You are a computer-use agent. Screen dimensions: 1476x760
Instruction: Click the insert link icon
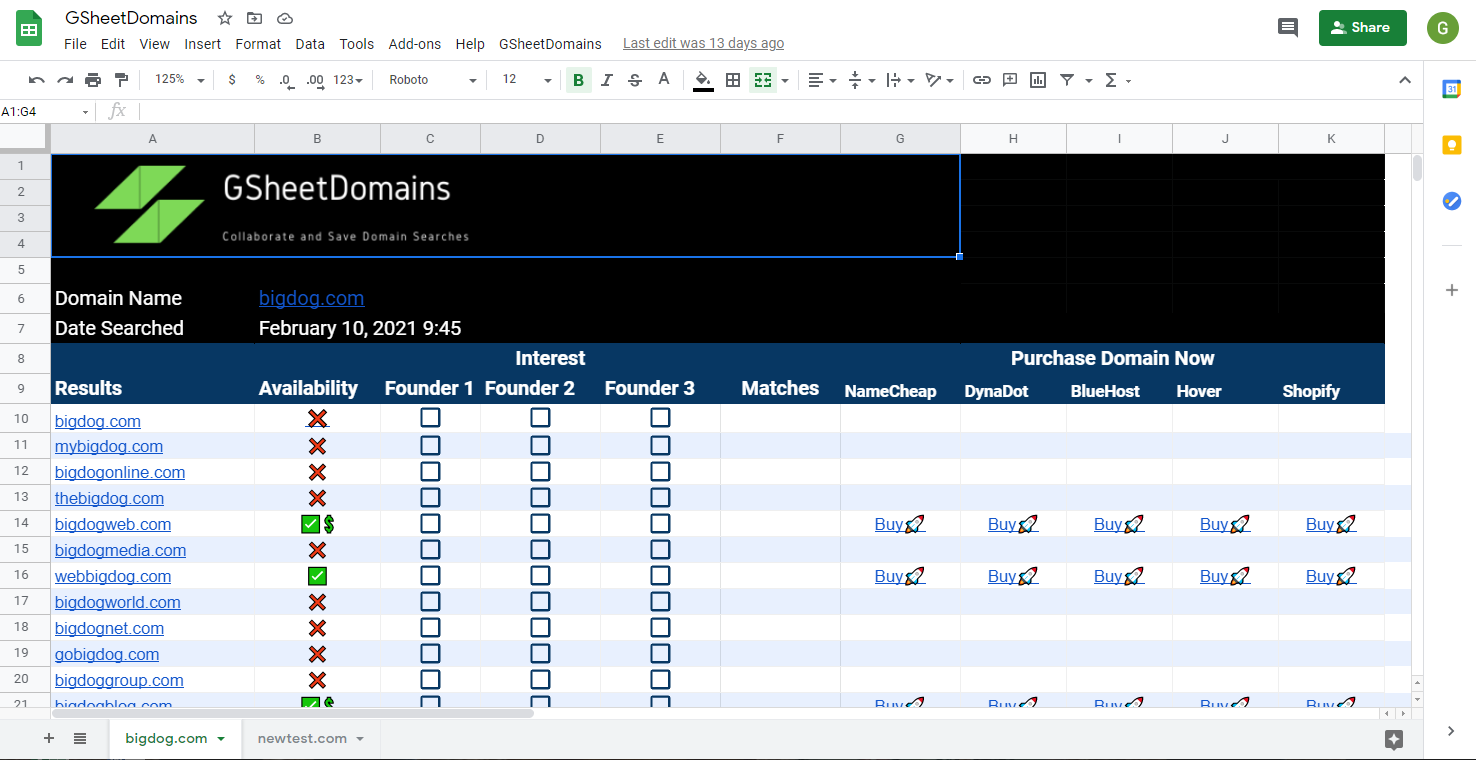tap(982, 80)
